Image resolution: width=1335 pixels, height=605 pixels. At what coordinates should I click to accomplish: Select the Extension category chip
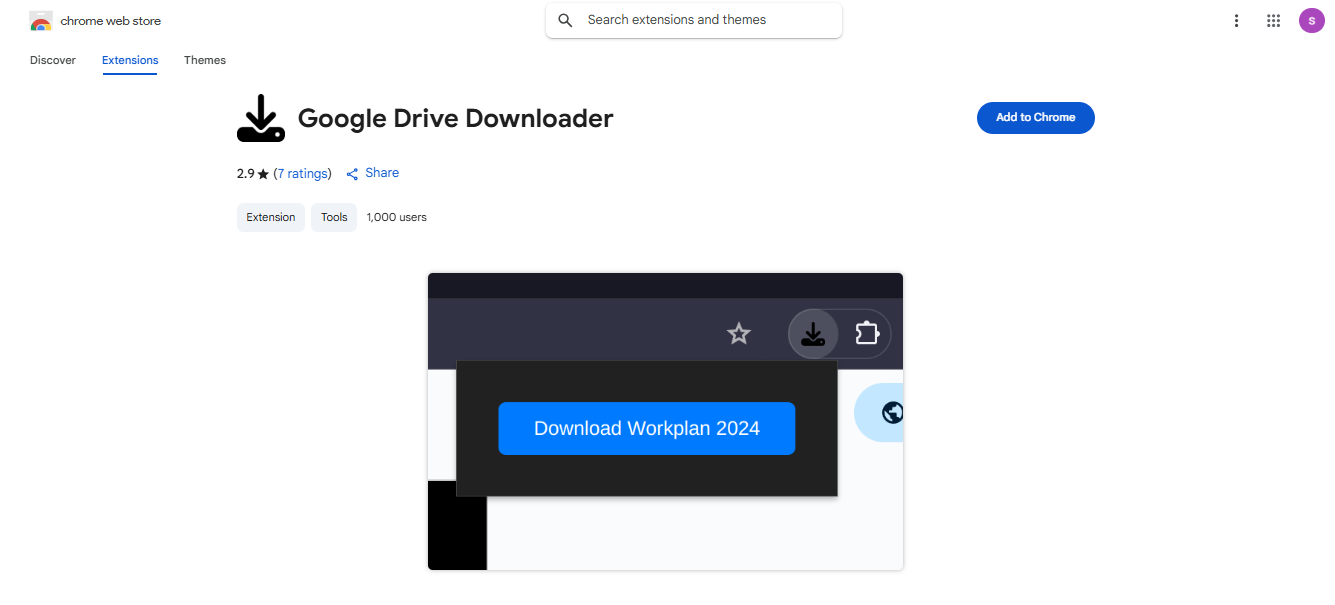(x=270, y=217)
